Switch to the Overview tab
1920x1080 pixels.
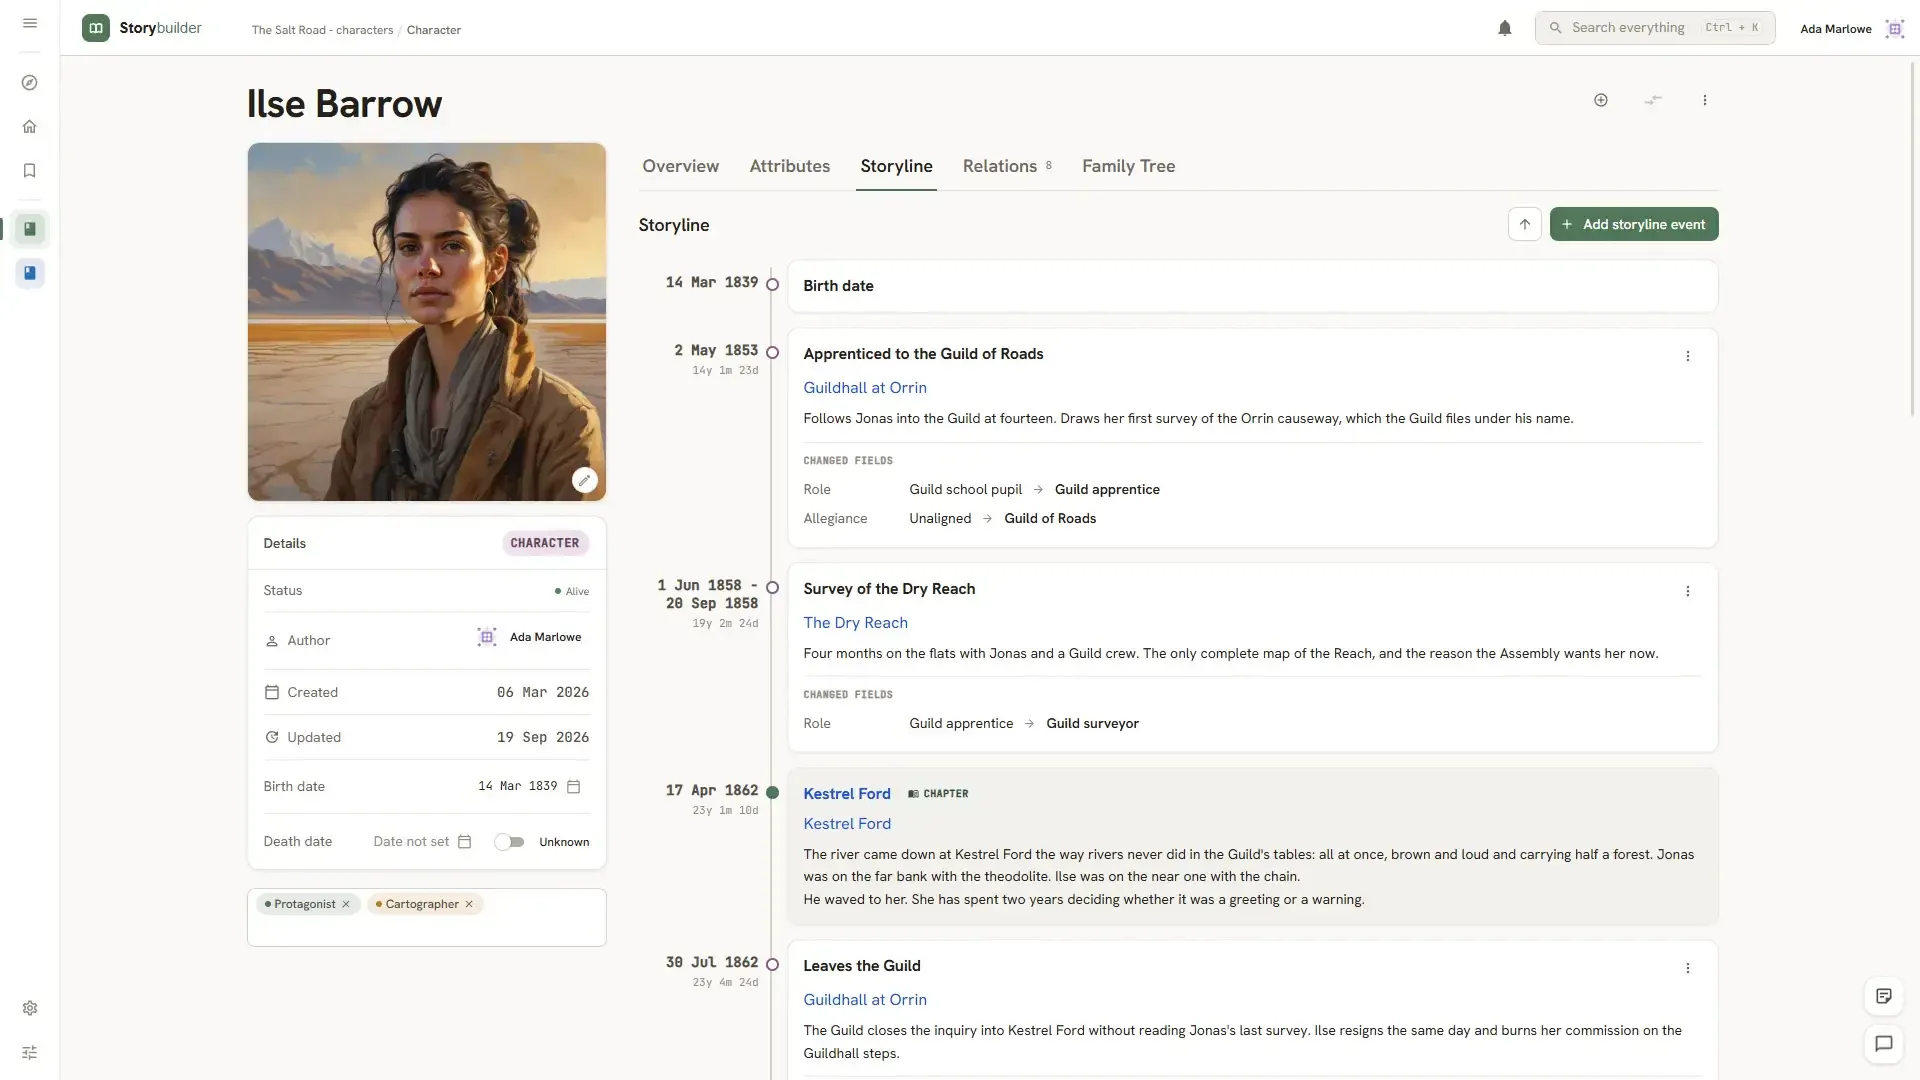point(681,166)
